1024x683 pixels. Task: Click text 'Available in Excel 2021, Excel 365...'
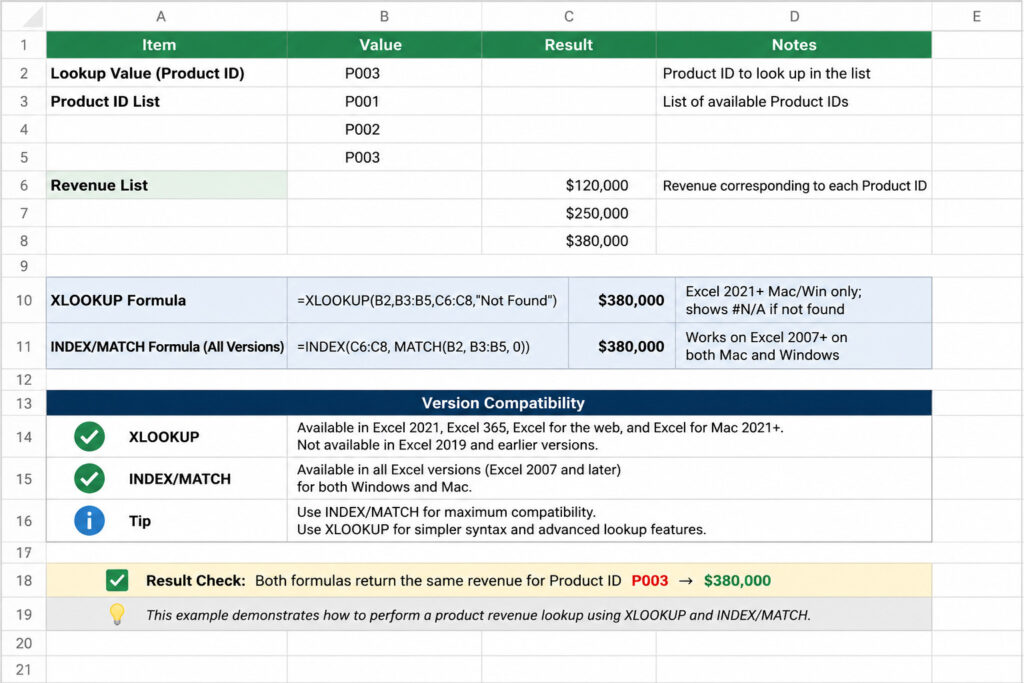(x=539, y=436)
